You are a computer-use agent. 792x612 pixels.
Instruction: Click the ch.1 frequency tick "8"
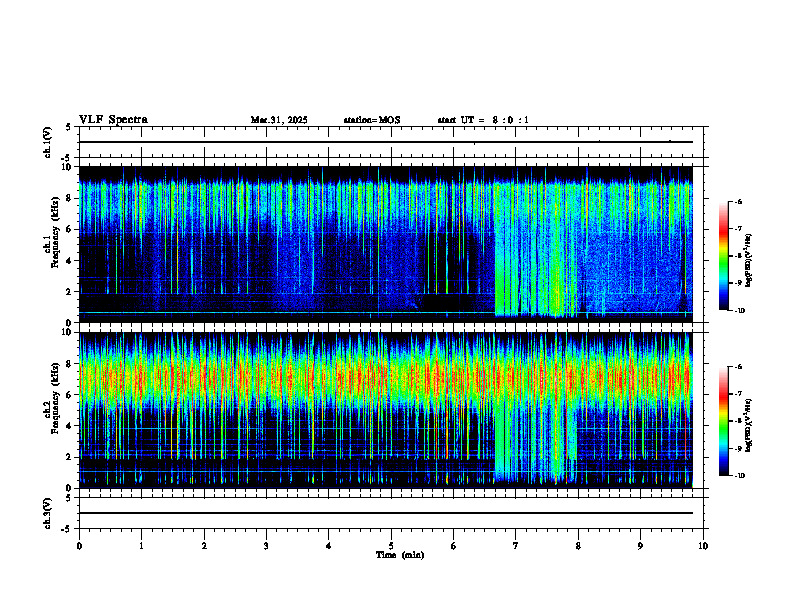[x=69, y=198]
